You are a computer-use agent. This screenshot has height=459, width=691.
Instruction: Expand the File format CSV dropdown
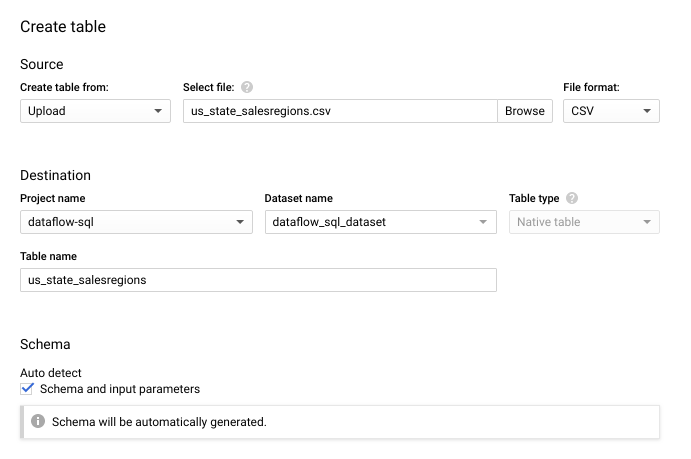pos(611,111)
